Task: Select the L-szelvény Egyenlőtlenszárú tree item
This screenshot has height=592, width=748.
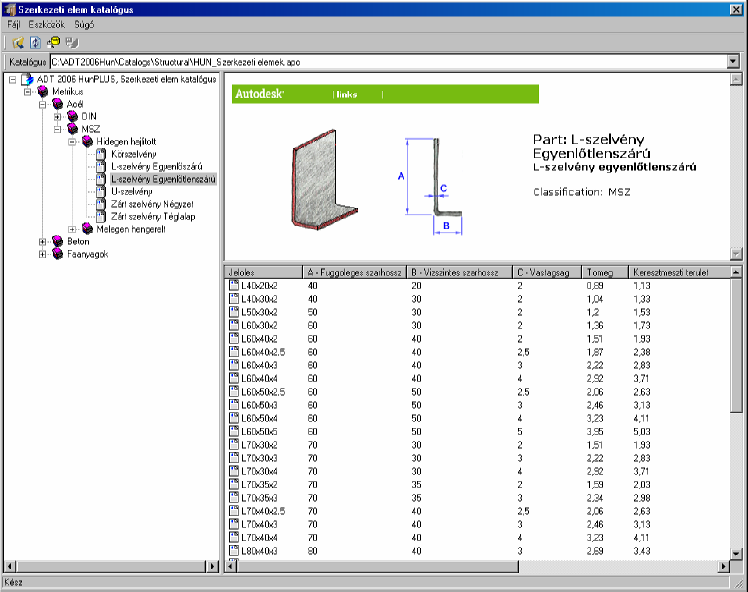Action: pos(163,179)
